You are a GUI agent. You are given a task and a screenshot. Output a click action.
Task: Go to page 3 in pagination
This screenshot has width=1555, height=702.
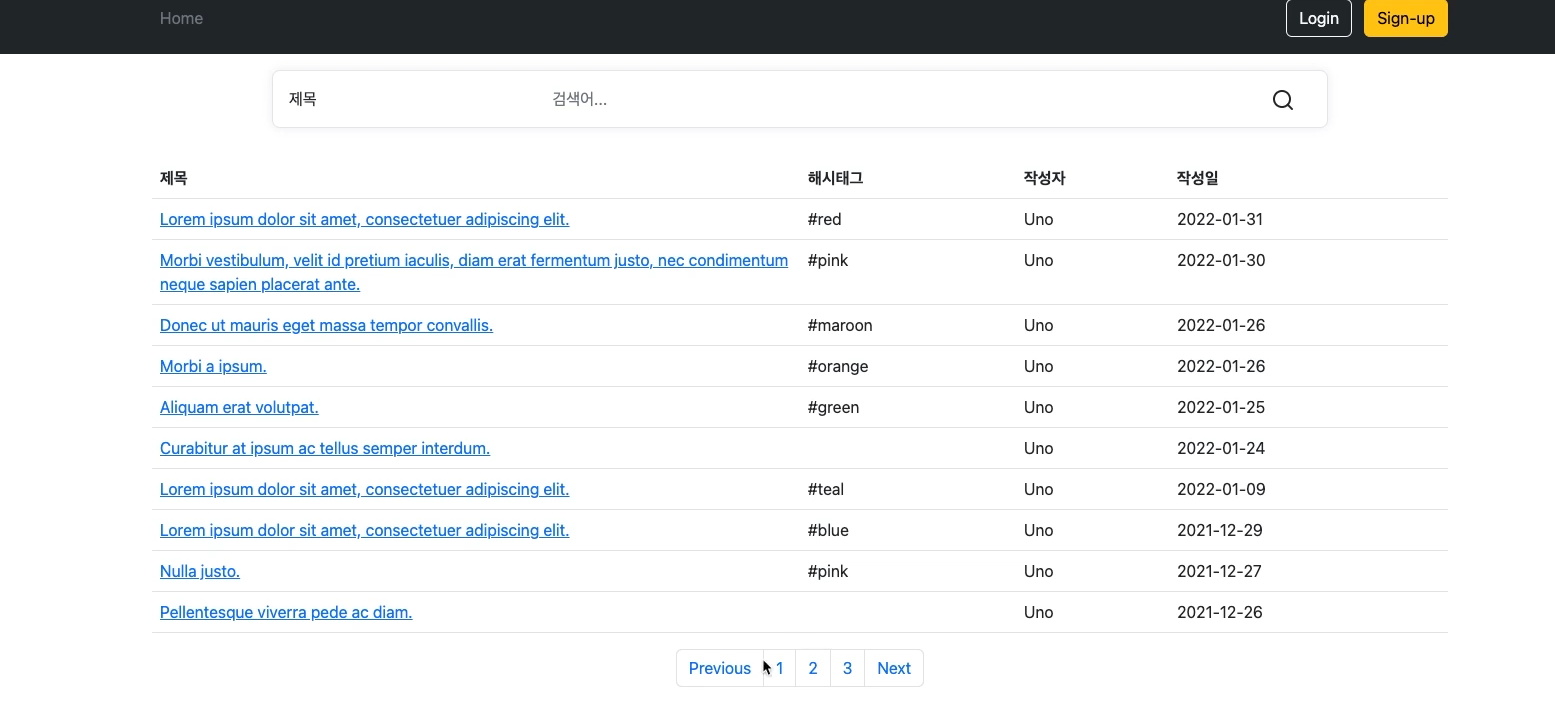pyautogui.click(x=847, y=668)
